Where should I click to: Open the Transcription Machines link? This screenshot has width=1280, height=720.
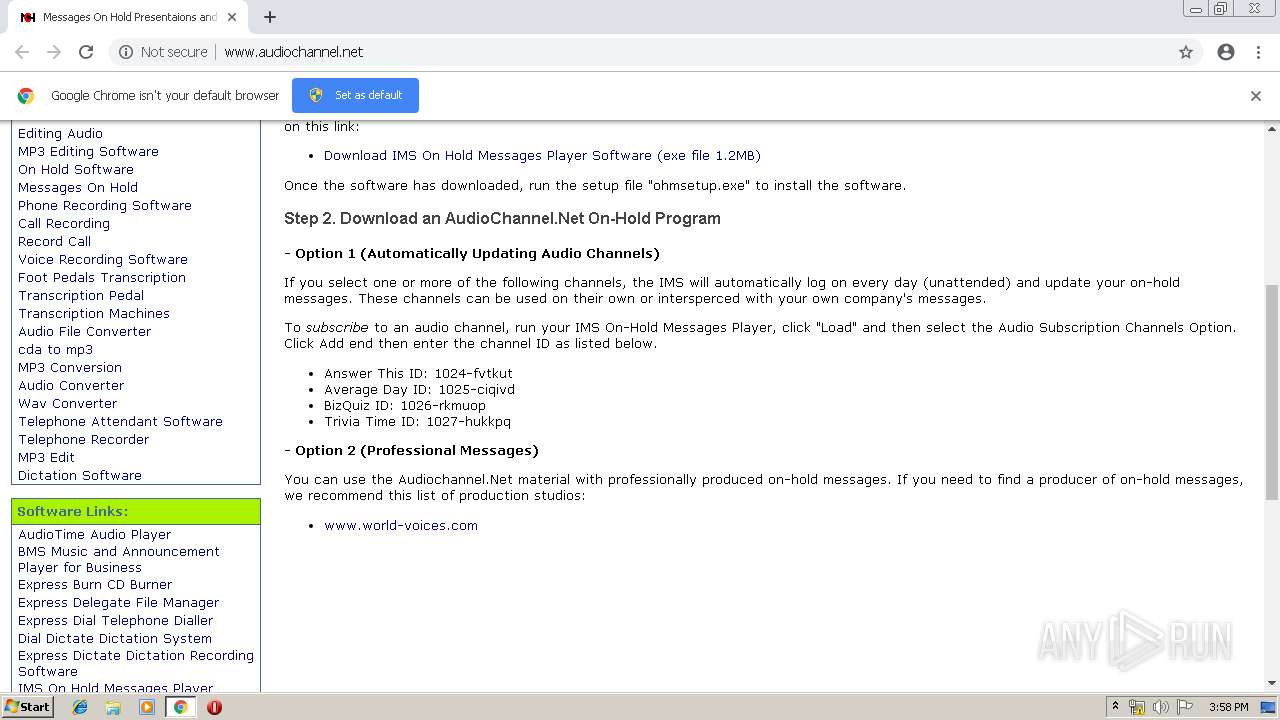click(94, 313)
